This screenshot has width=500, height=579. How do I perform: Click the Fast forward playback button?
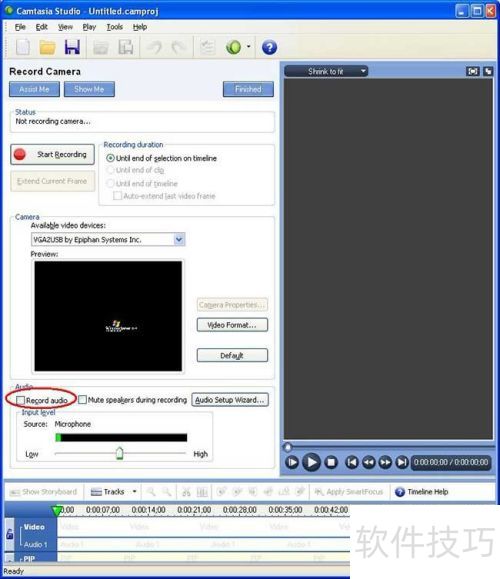point(385,462)
